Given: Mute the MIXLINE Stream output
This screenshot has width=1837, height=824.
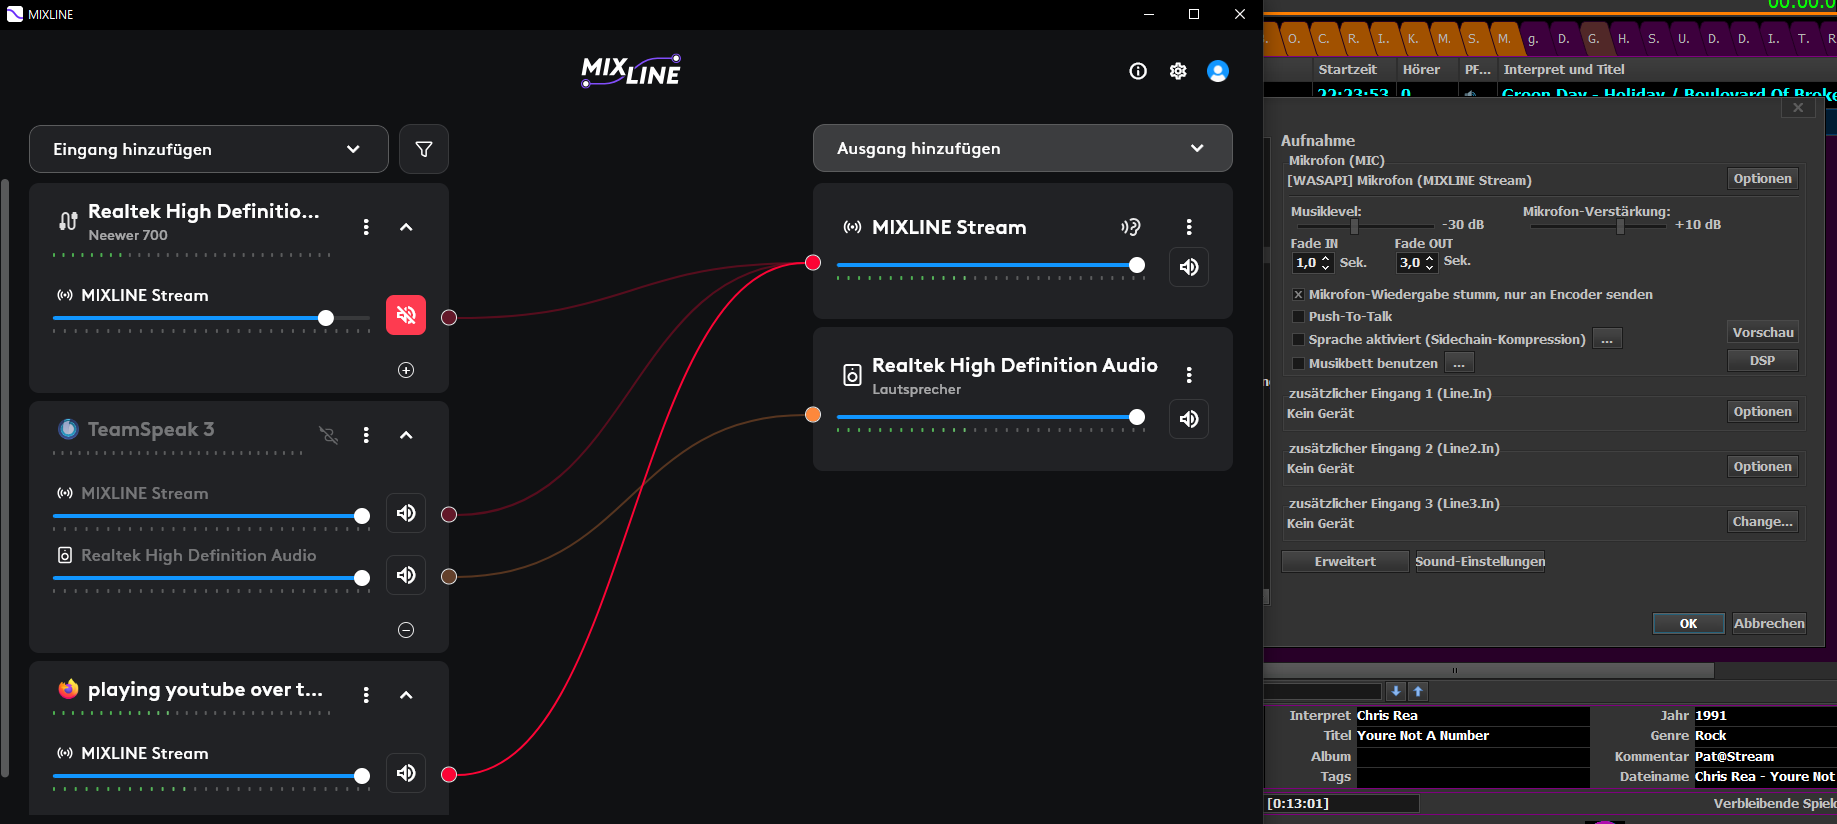Looking at the screenshot, I should click(1189, 267).
